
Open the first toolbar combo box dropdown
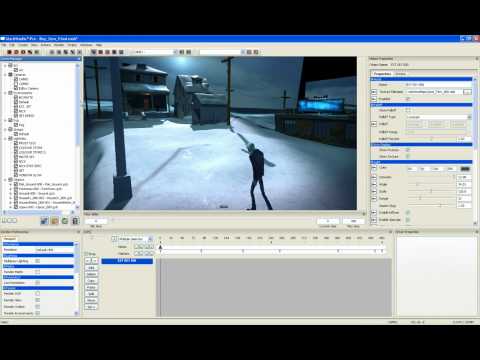pyautogui.click(x=175, y=52)
